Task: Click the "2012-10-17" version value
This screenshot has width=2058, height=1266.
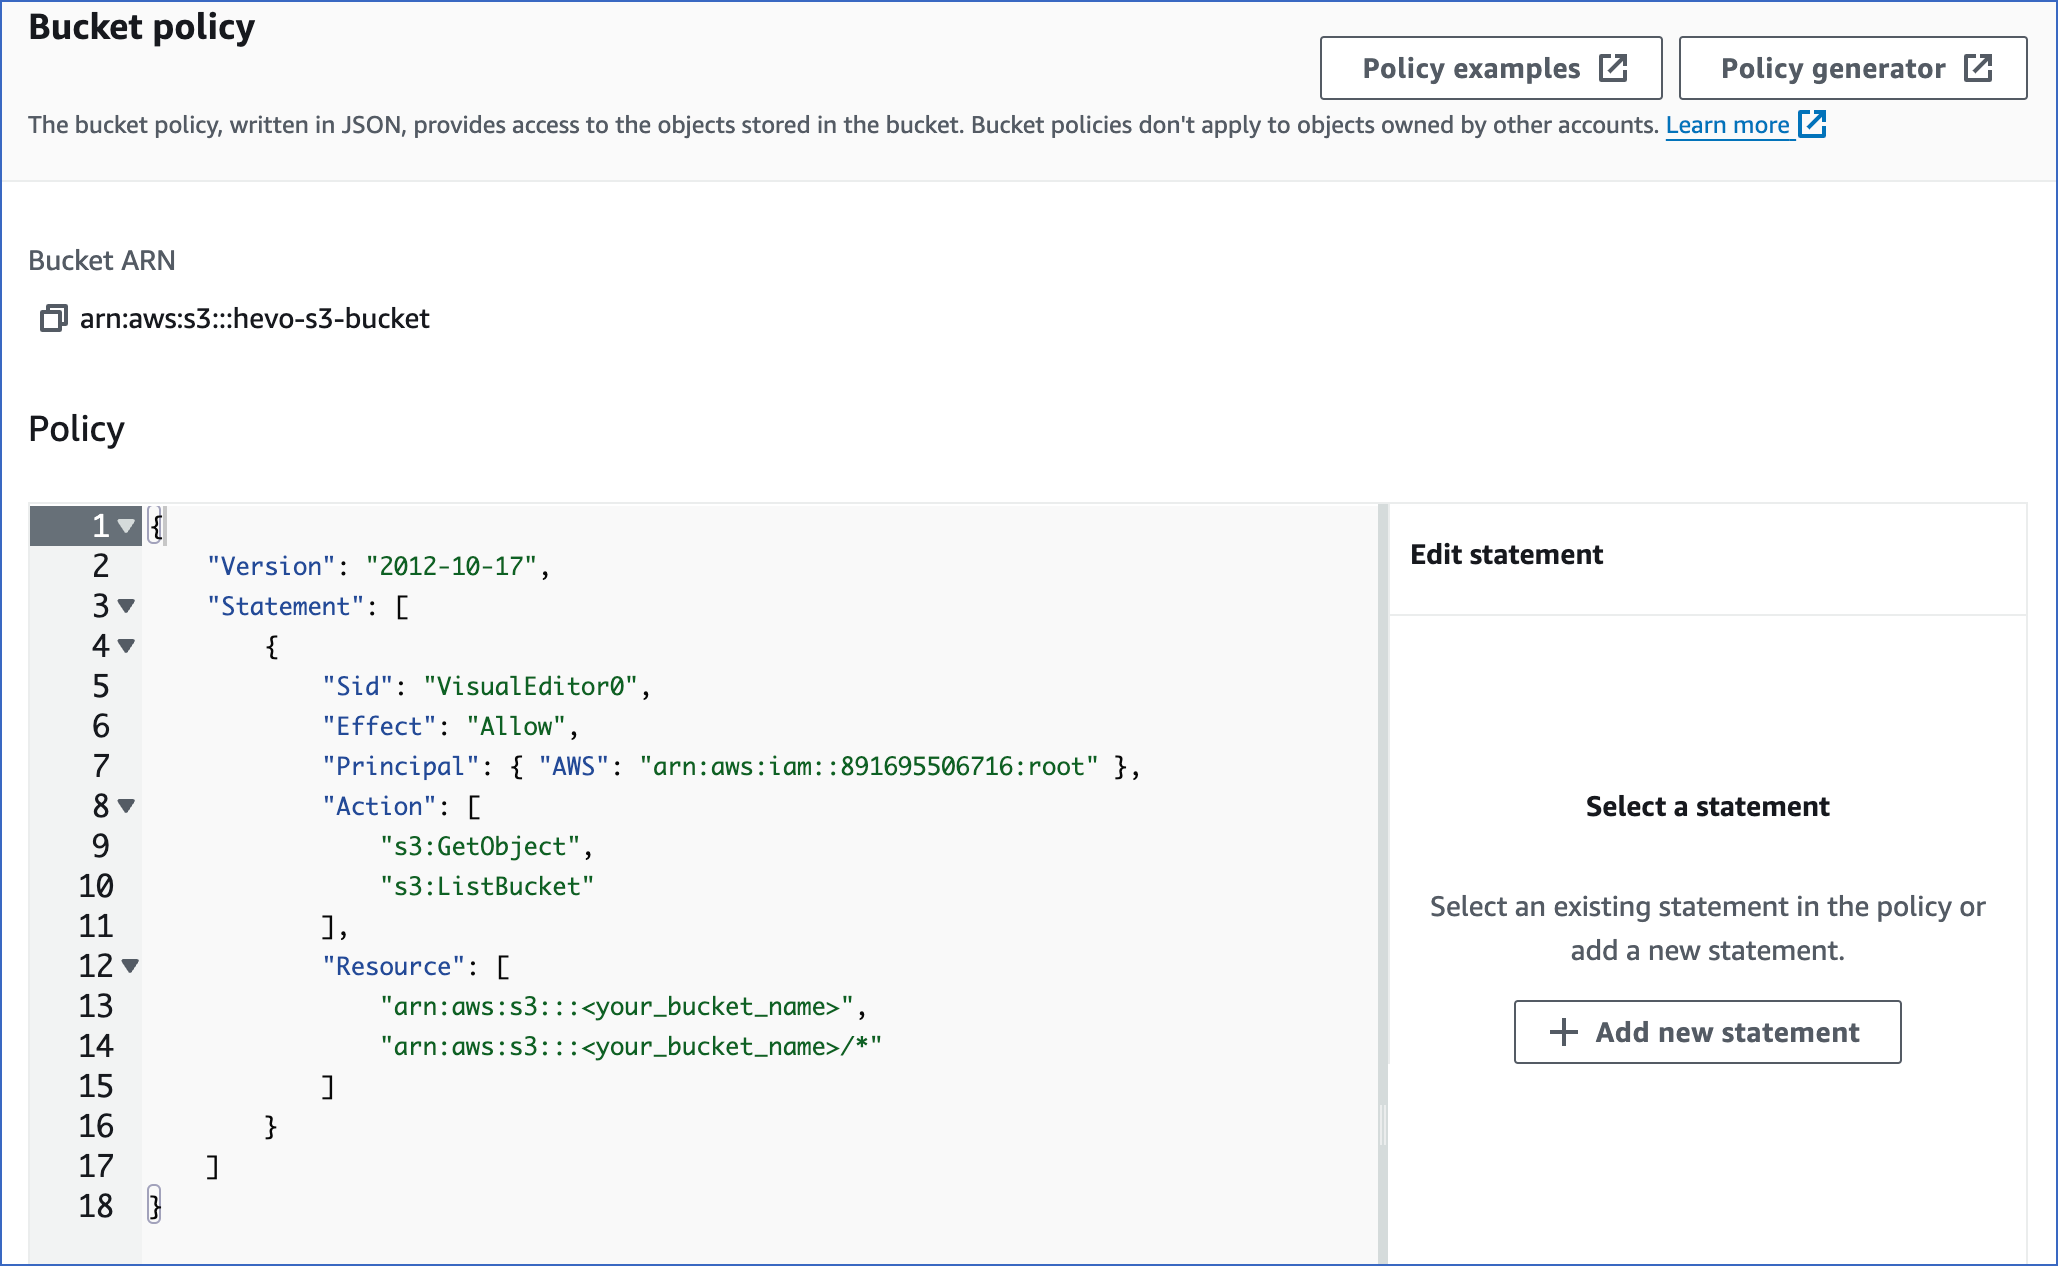Action: [451, 566]
